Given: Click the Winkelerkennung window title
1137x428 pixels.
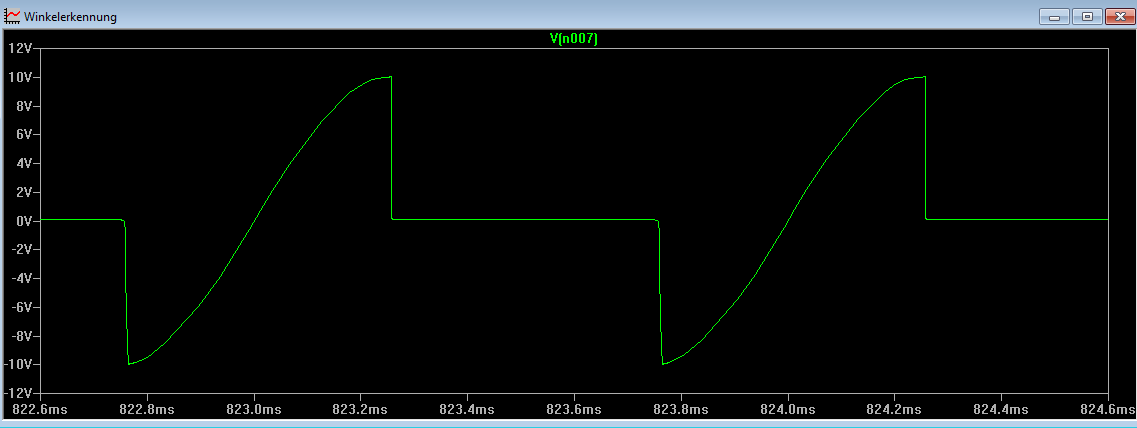Looking at the screenshot, I should coord(70,16).
